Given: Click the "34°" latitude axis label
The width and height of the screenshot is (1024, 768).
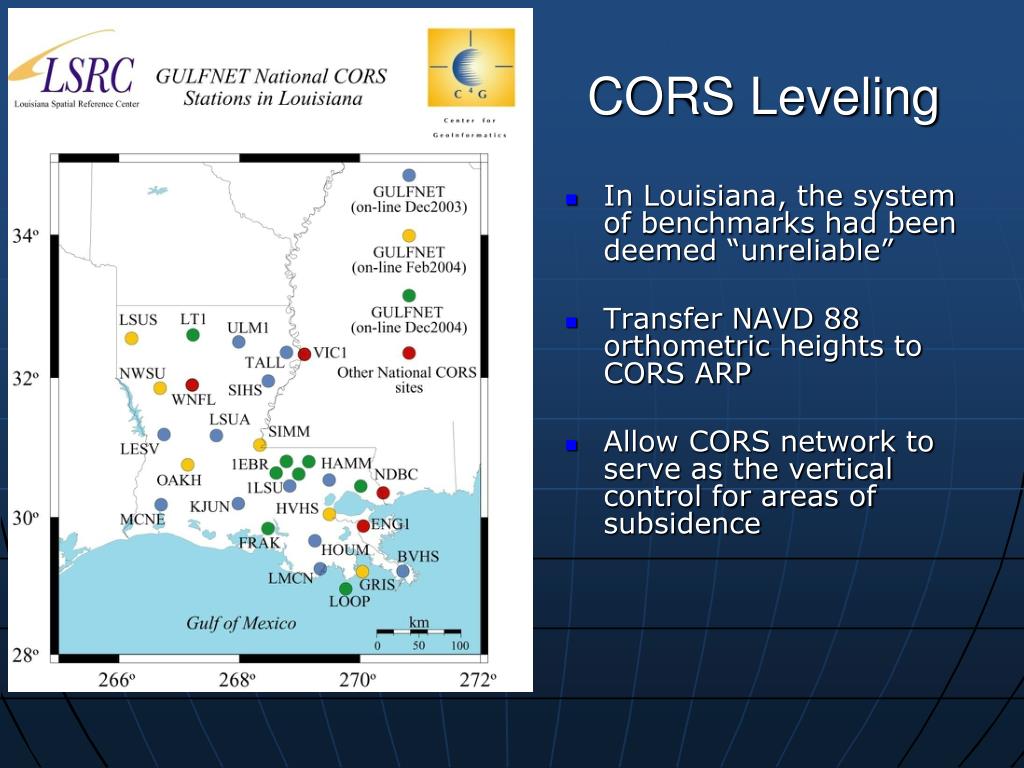Looking at the screenshot, I should 25,236.
